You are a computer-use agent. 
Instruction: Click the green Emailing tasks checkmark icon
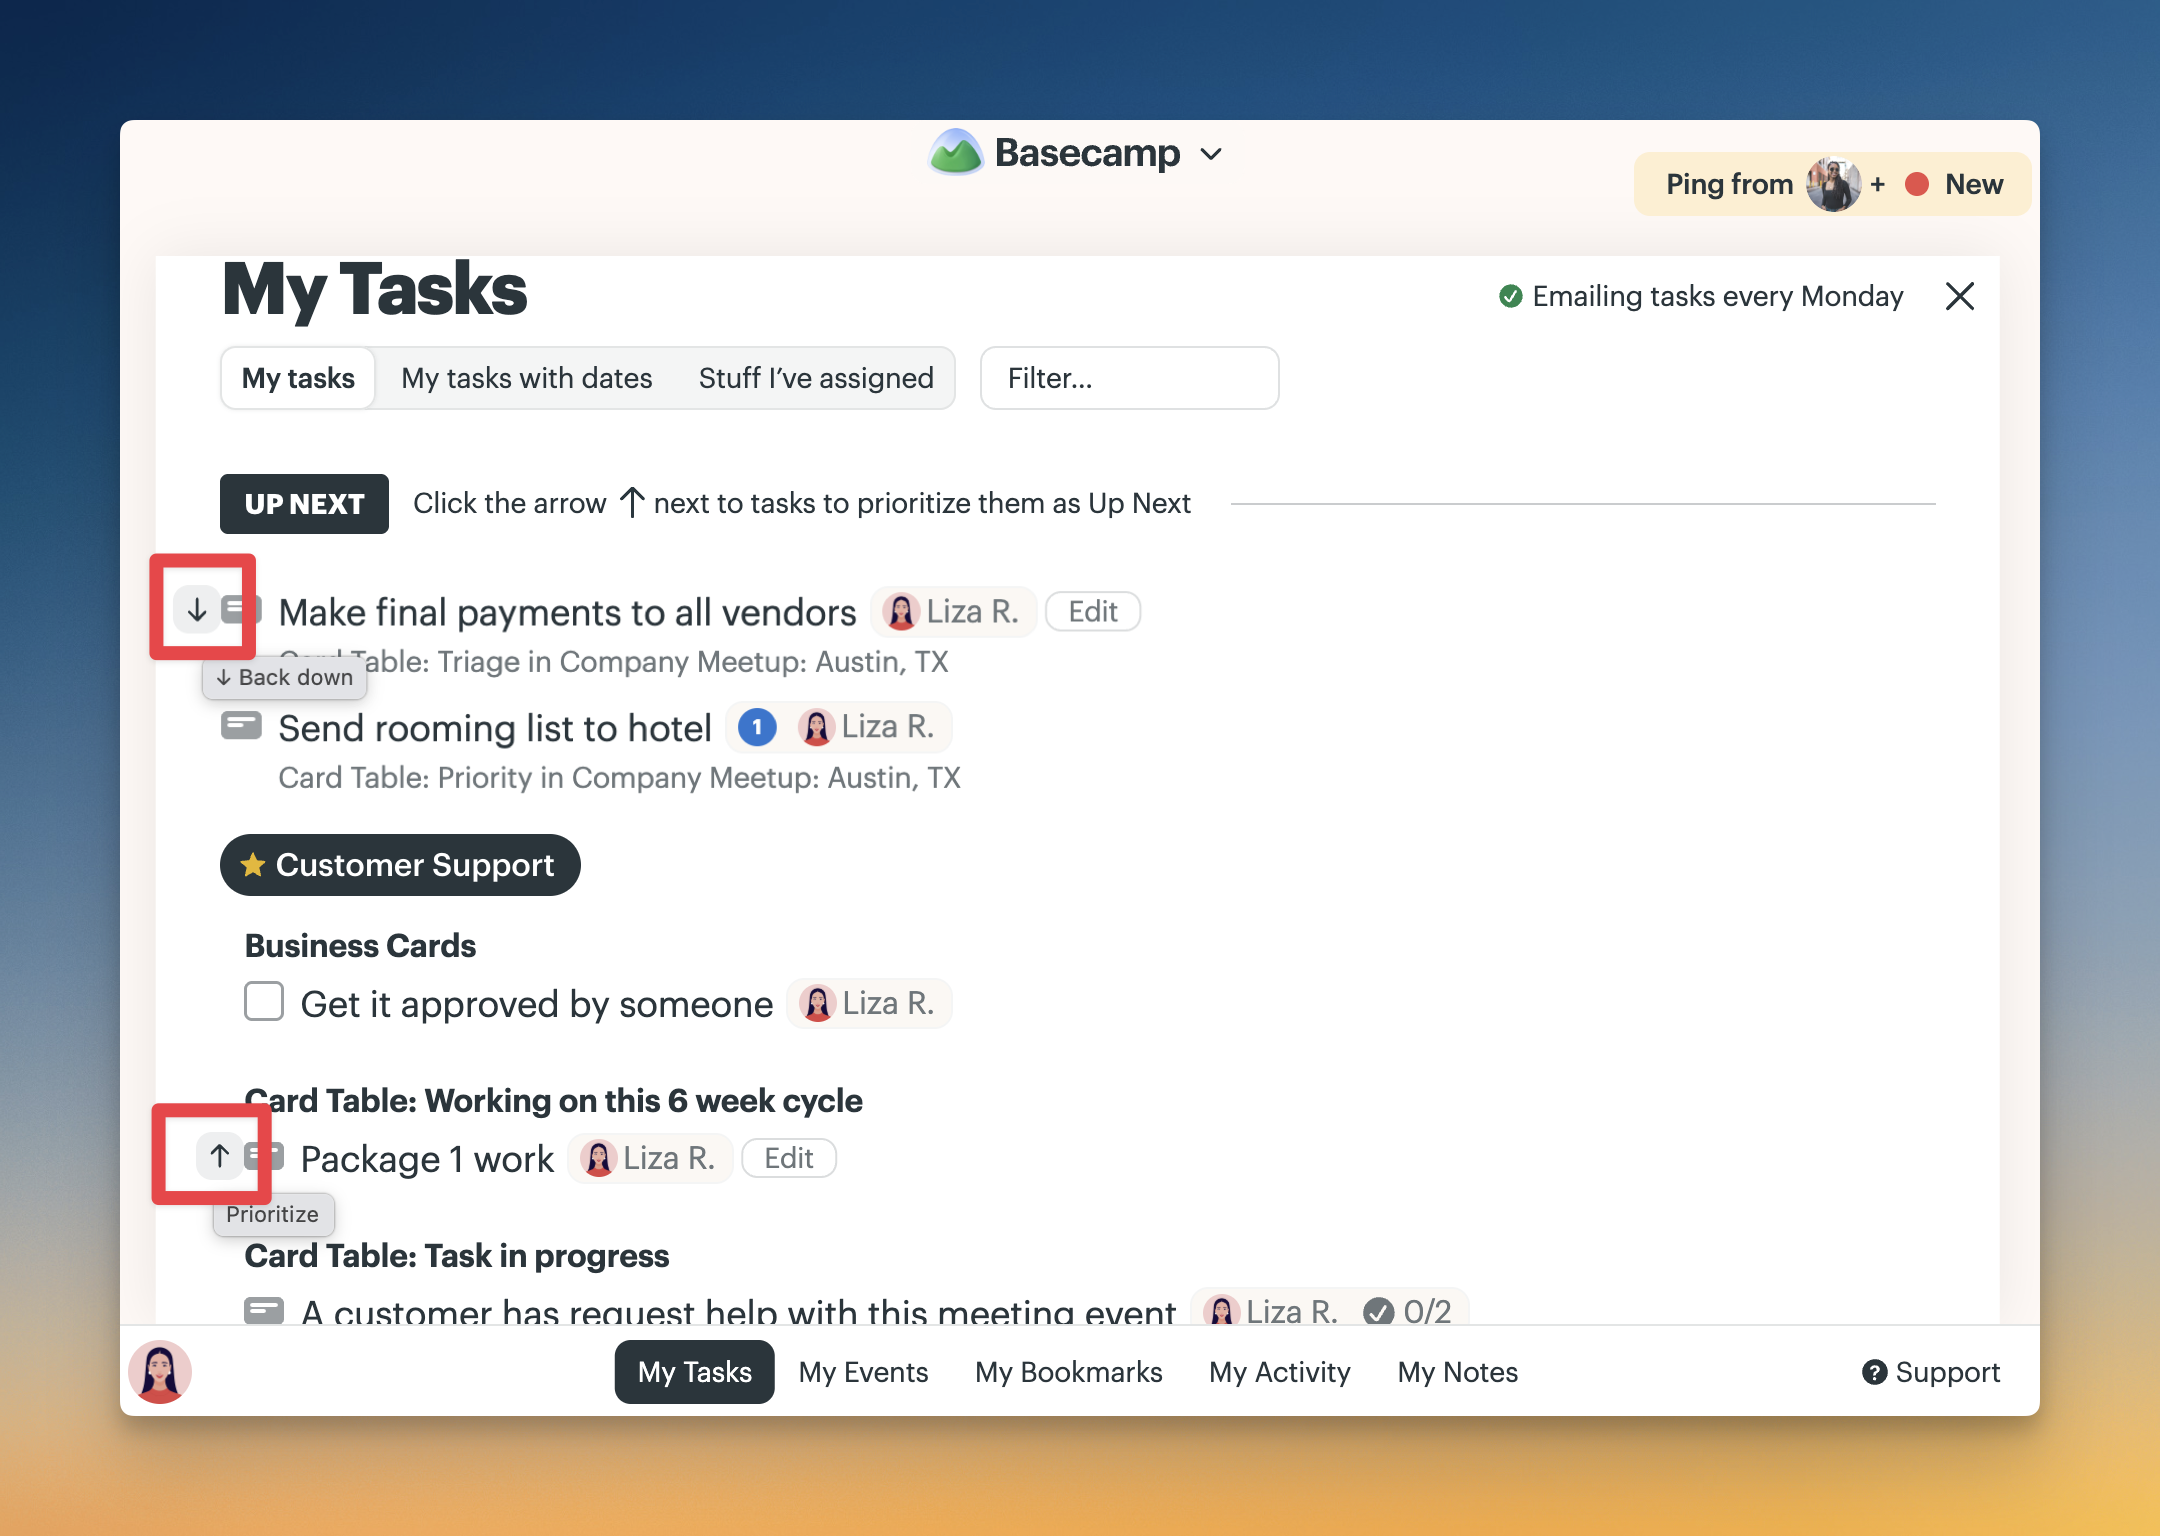click(1511, 296)
